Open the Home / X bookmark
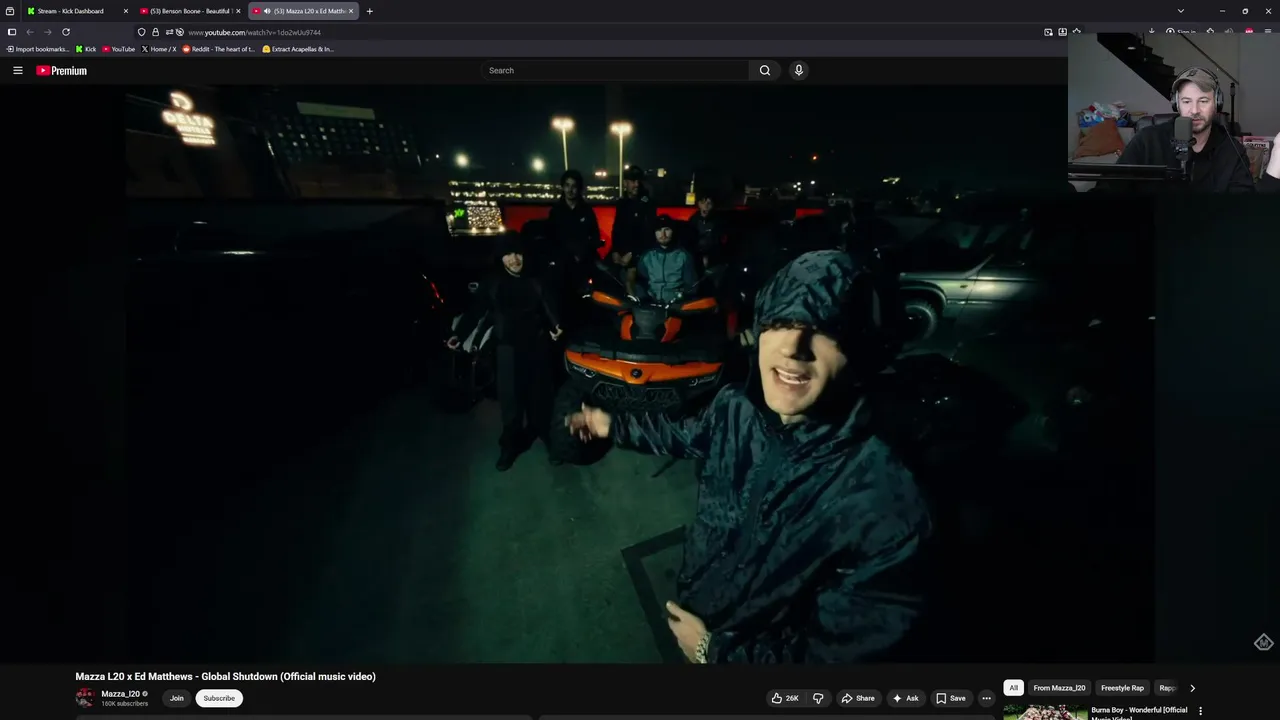Viewport: 1280px width, 720px height. 159,49
